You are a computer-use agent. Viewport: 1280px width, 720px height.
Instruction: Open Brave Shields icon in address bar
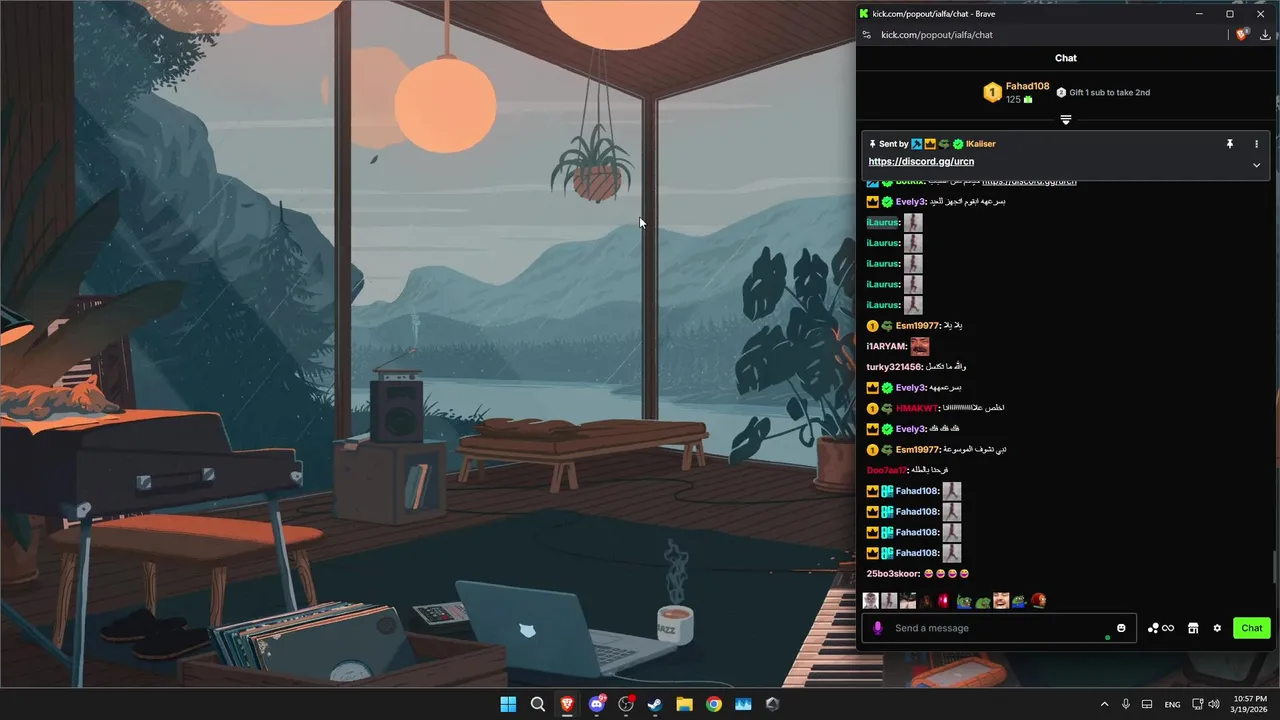pyautogui.click(x=1243, y=35)
